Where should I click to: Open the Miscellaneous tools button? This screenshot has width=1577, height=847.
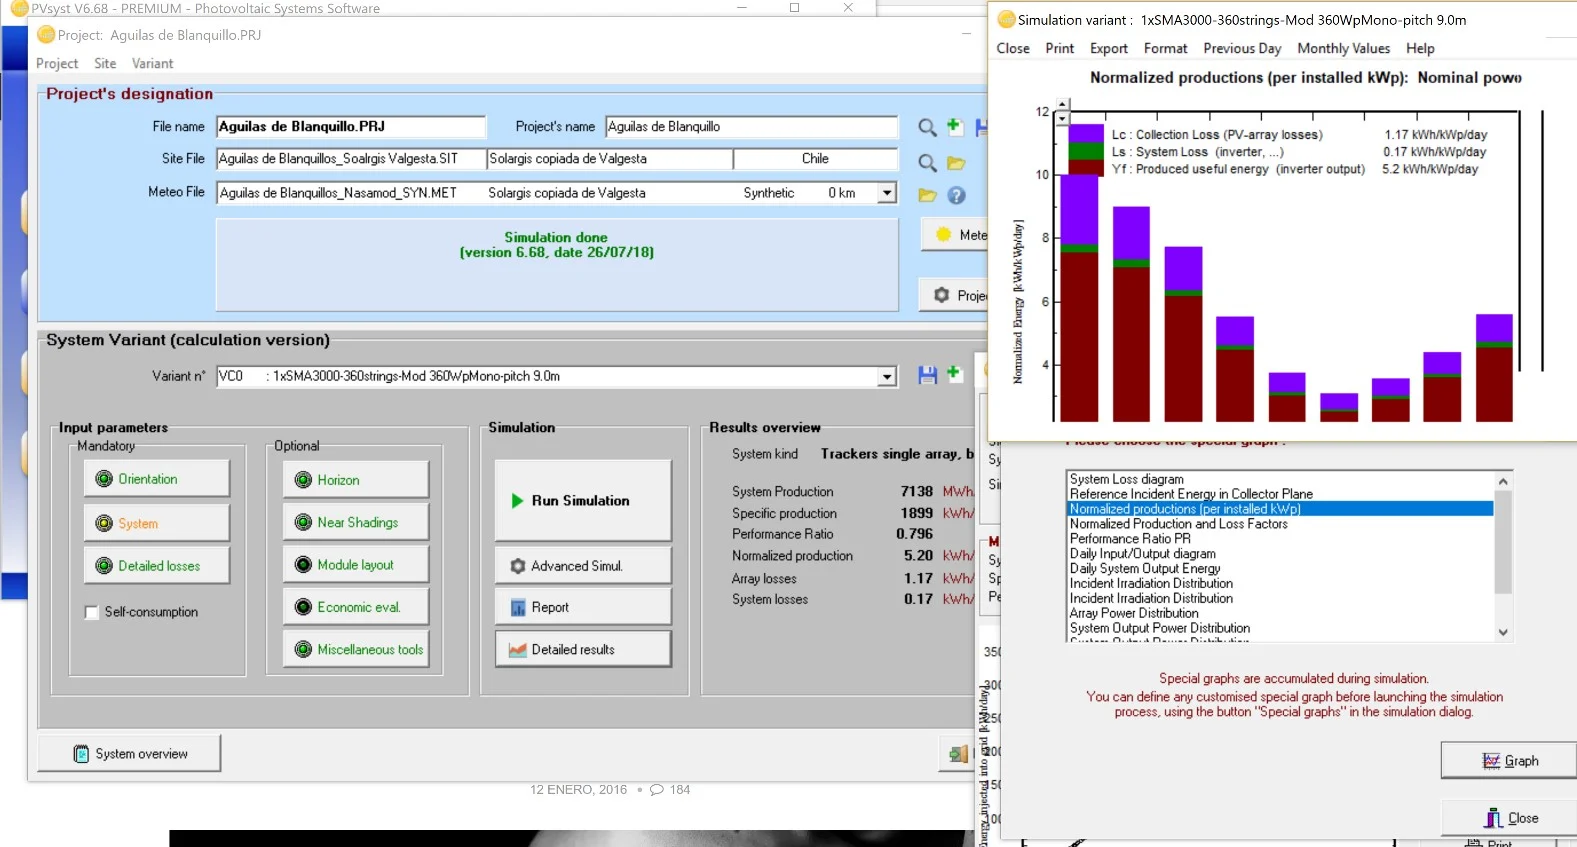point(356,650)
